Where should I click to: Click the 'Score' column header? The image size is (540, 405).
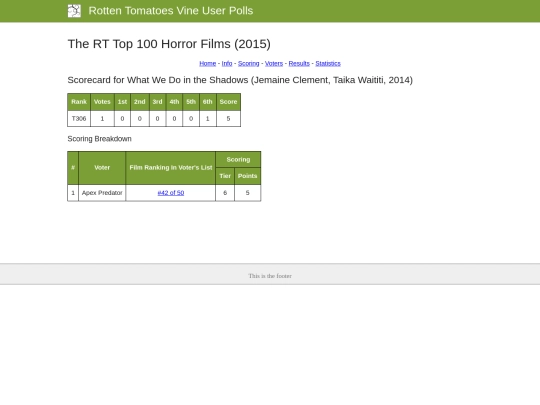[x=228, y=102]
